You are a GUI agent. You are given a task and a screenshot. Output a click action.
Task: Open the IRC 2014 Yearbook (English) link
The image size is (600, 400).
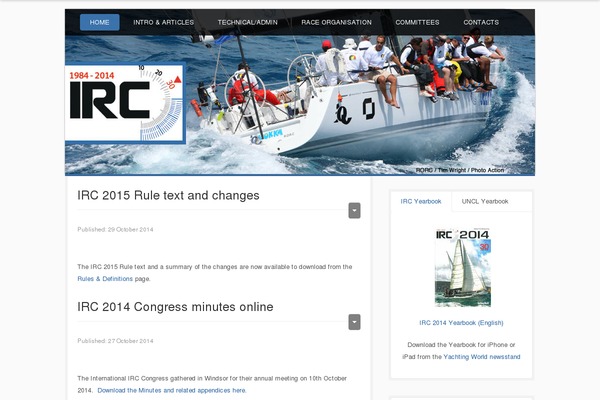tap(461, 323)
